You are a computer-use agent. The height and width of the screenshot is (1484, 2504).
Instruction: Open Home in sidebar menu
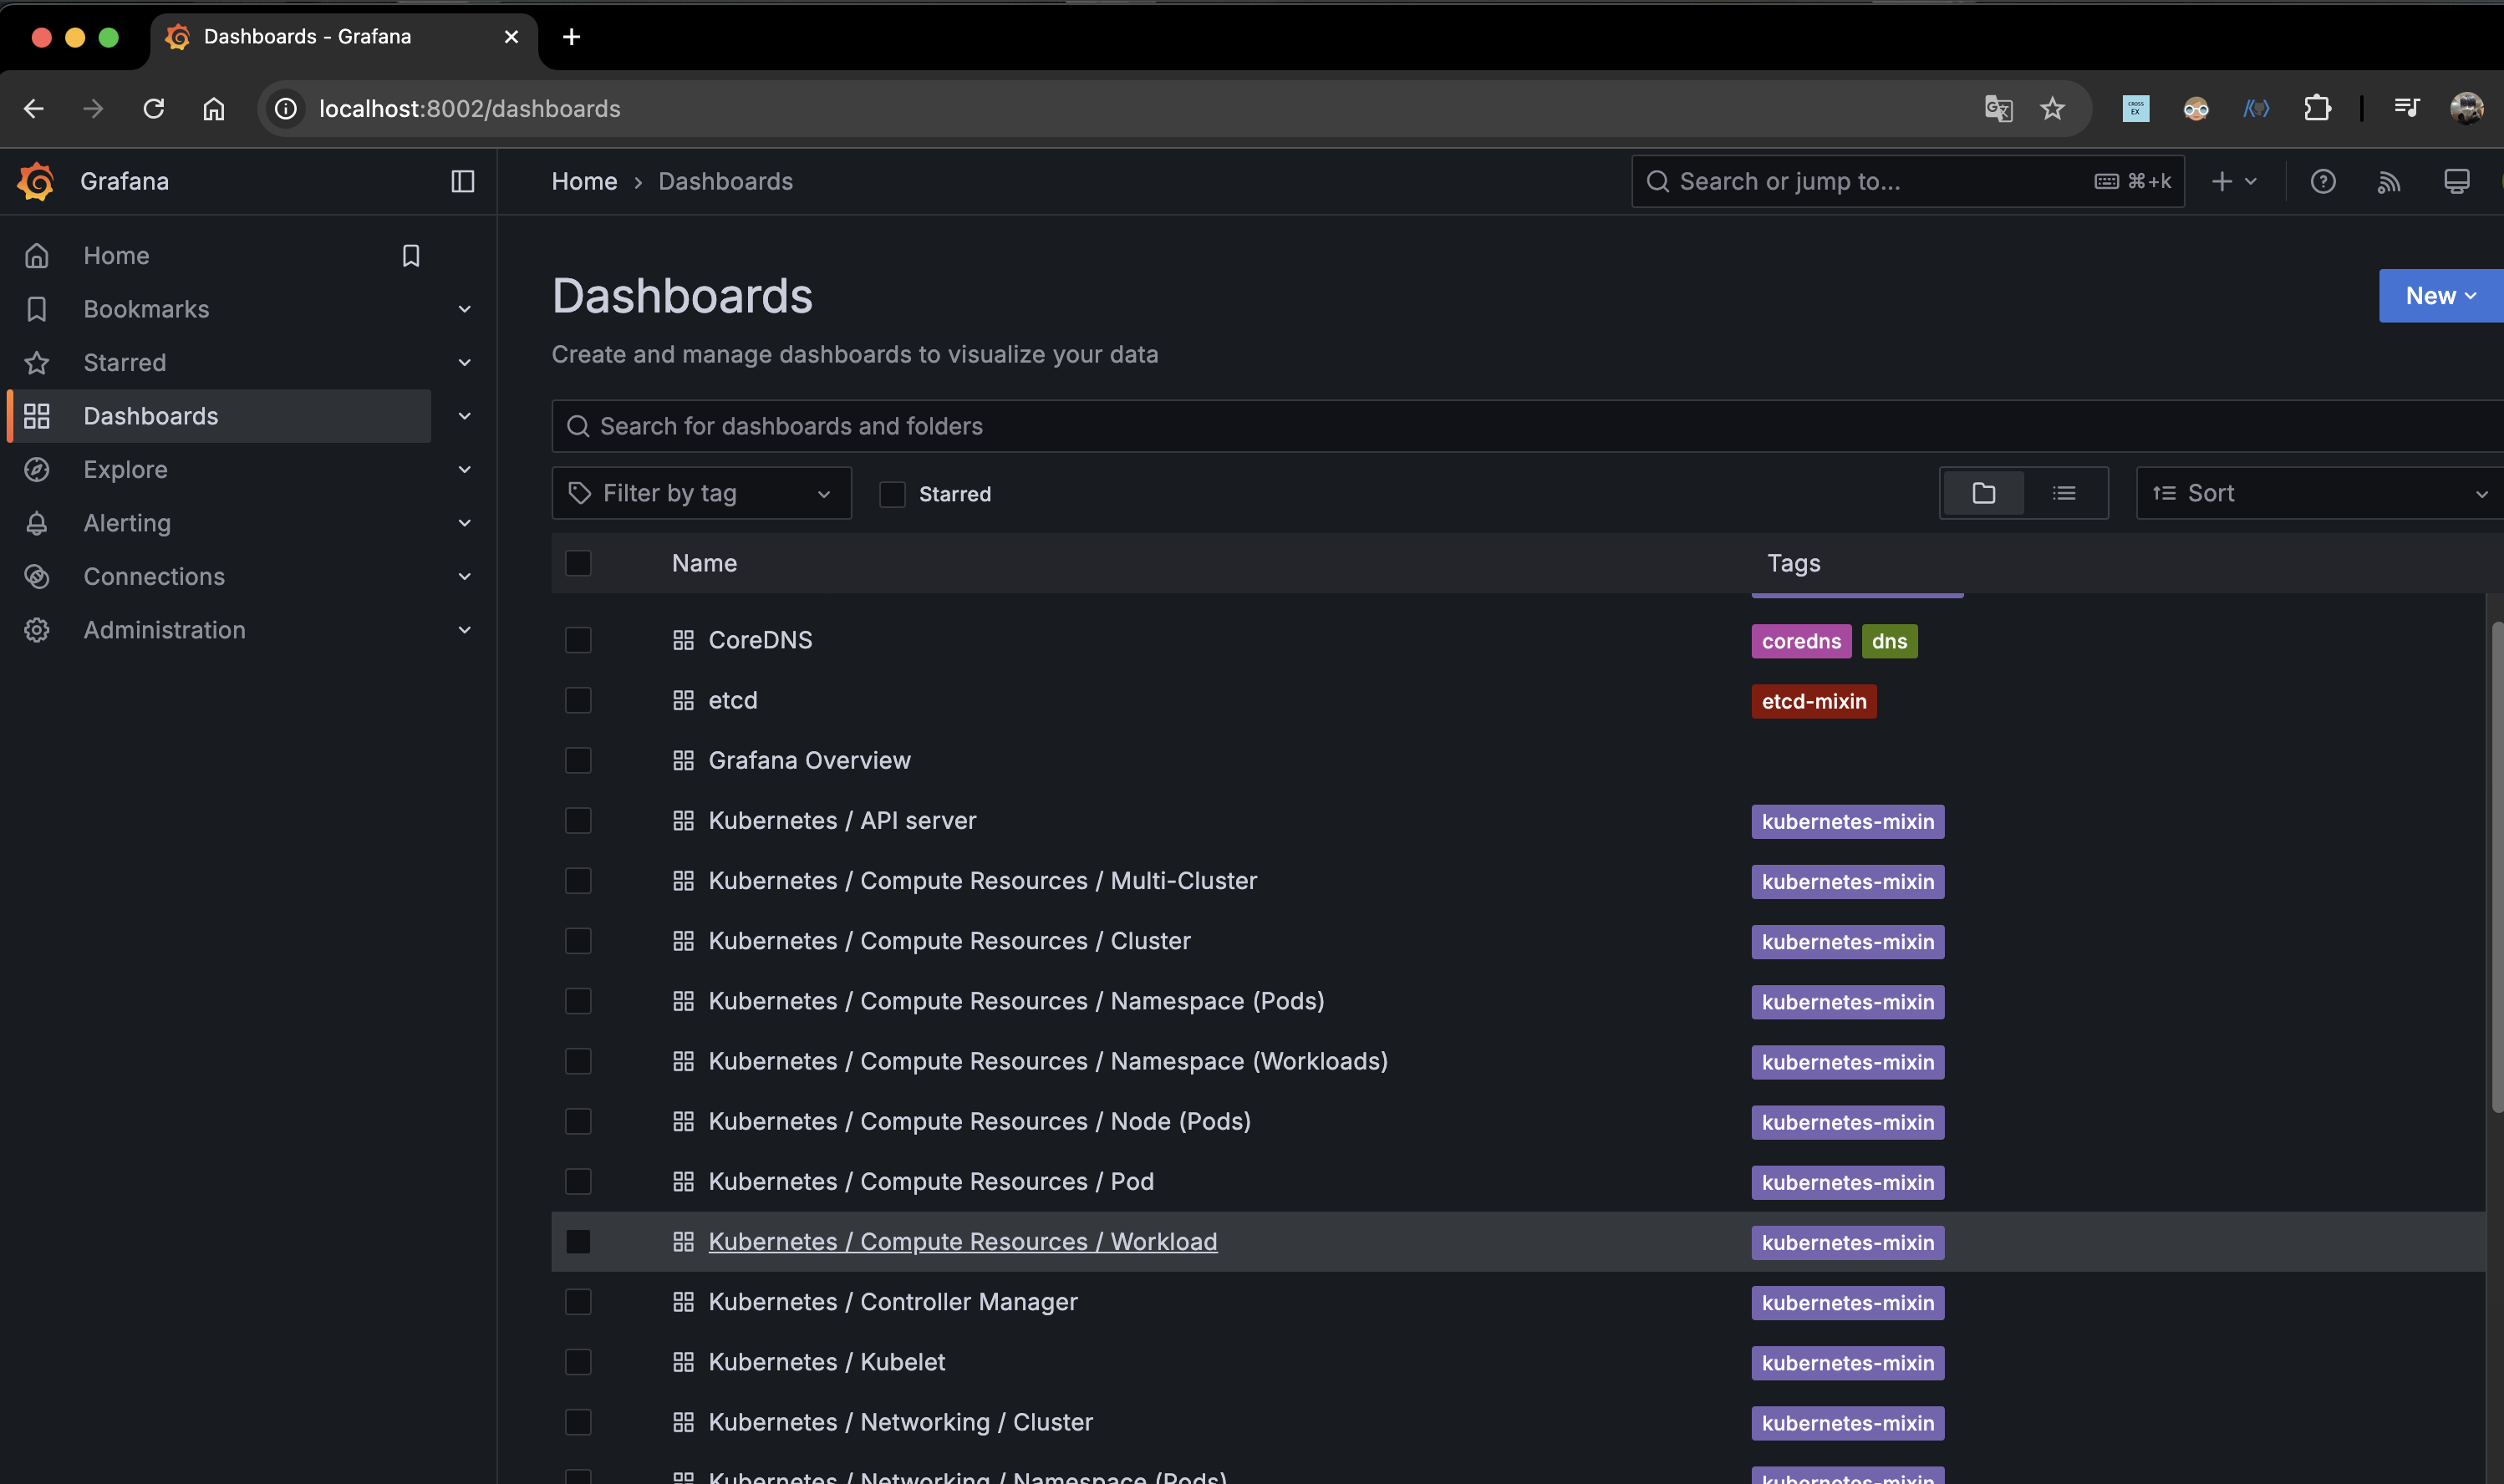click(x=116, y=256)
